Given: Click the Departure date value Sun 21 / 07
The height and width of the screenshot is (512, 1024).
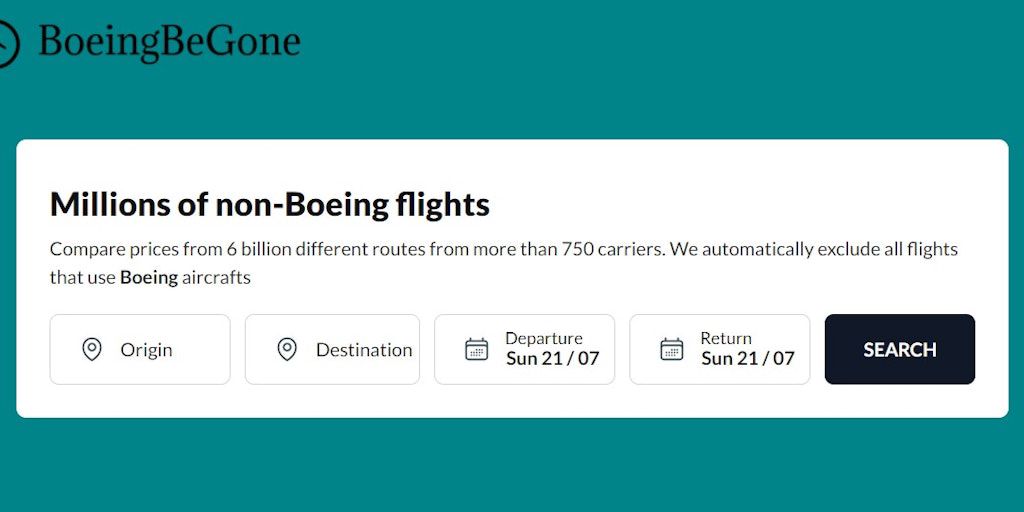Looking at the screenshot, I should [552, 359].
